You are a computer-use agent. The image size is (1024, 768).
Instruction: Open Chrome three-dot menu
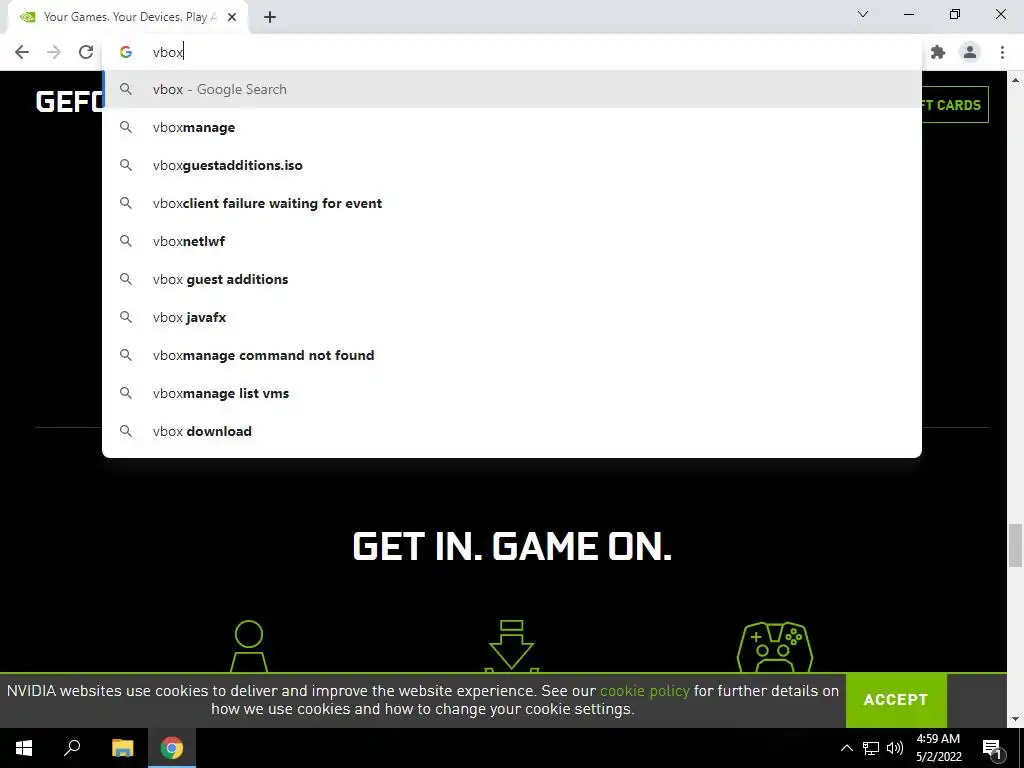(x=1002, y=52)
